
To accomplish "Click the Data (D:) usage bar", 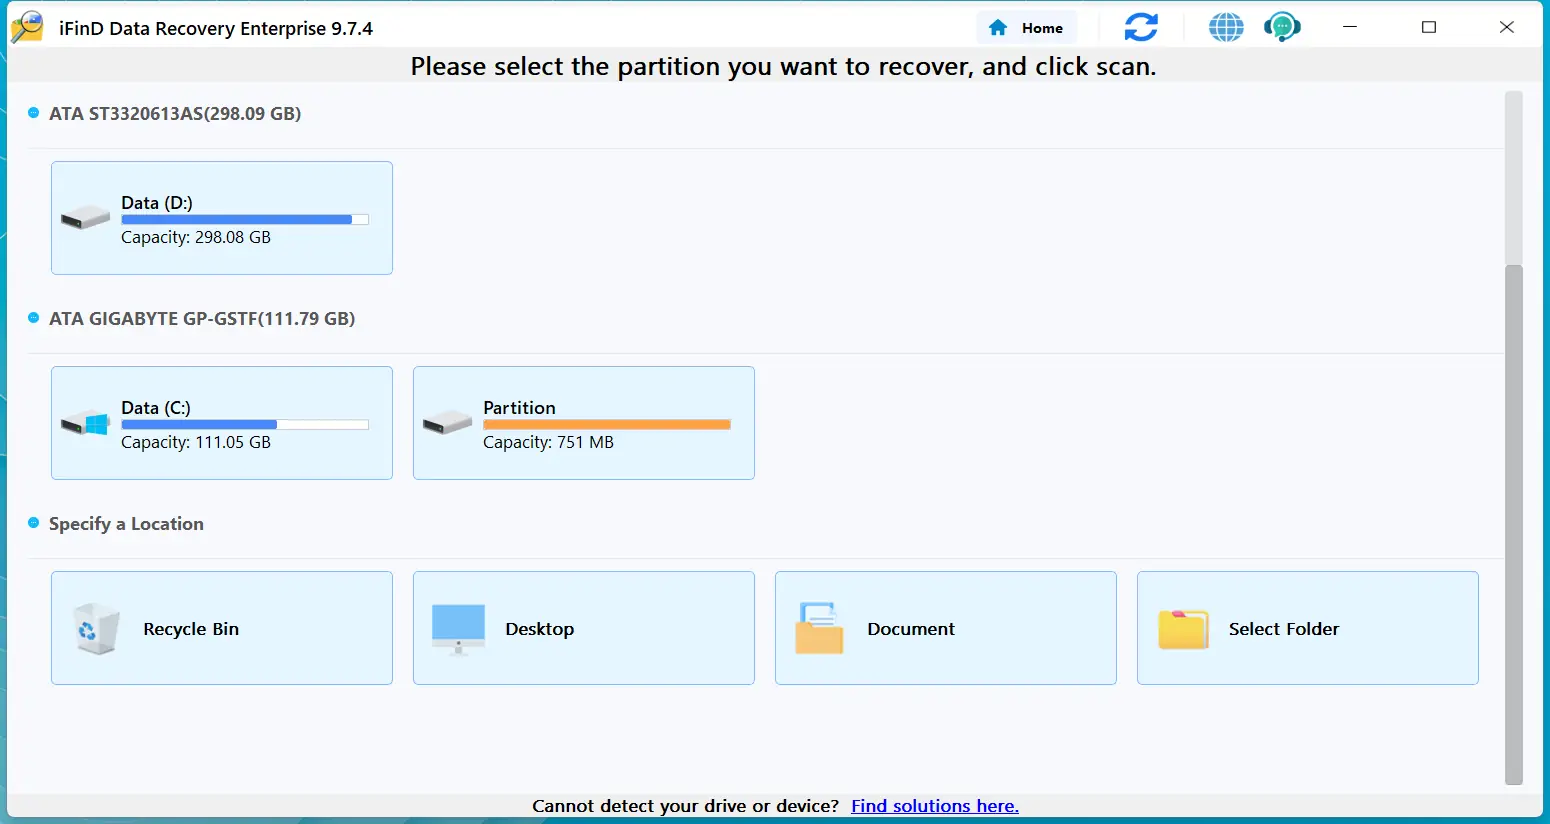I will (x=245, y=220).
